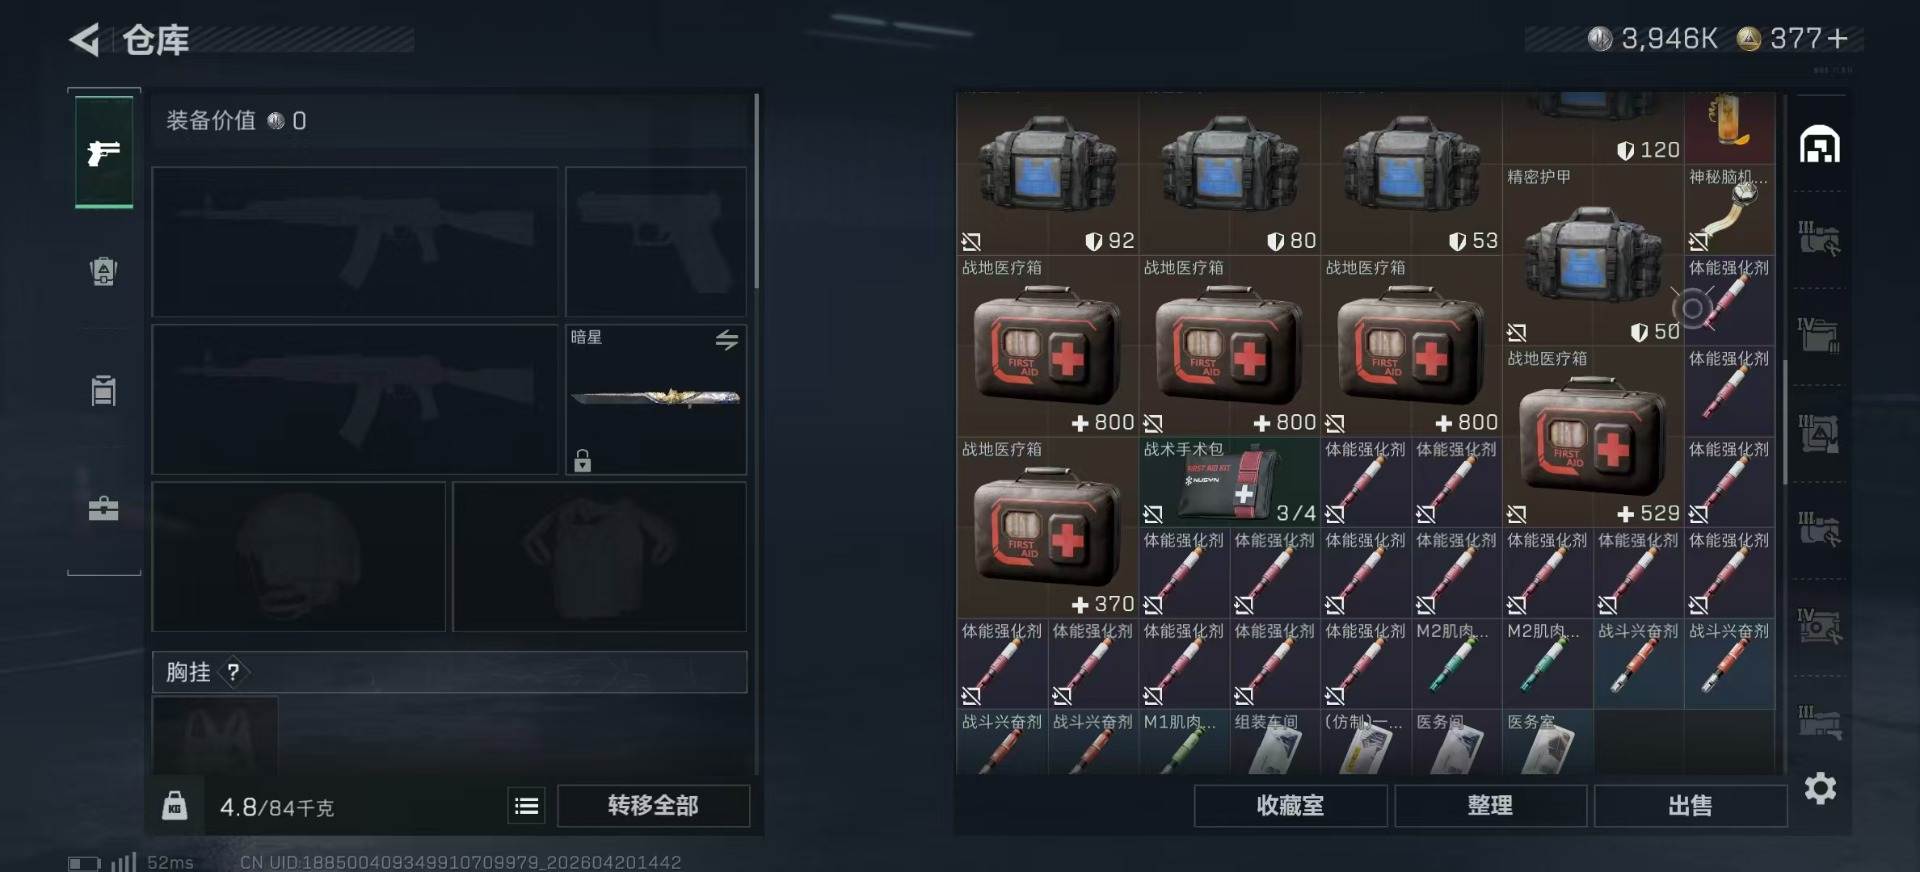Open the safe case tab in left sidebar
Viewport: 1920px width, 872px height.
(x=104, y=509)
